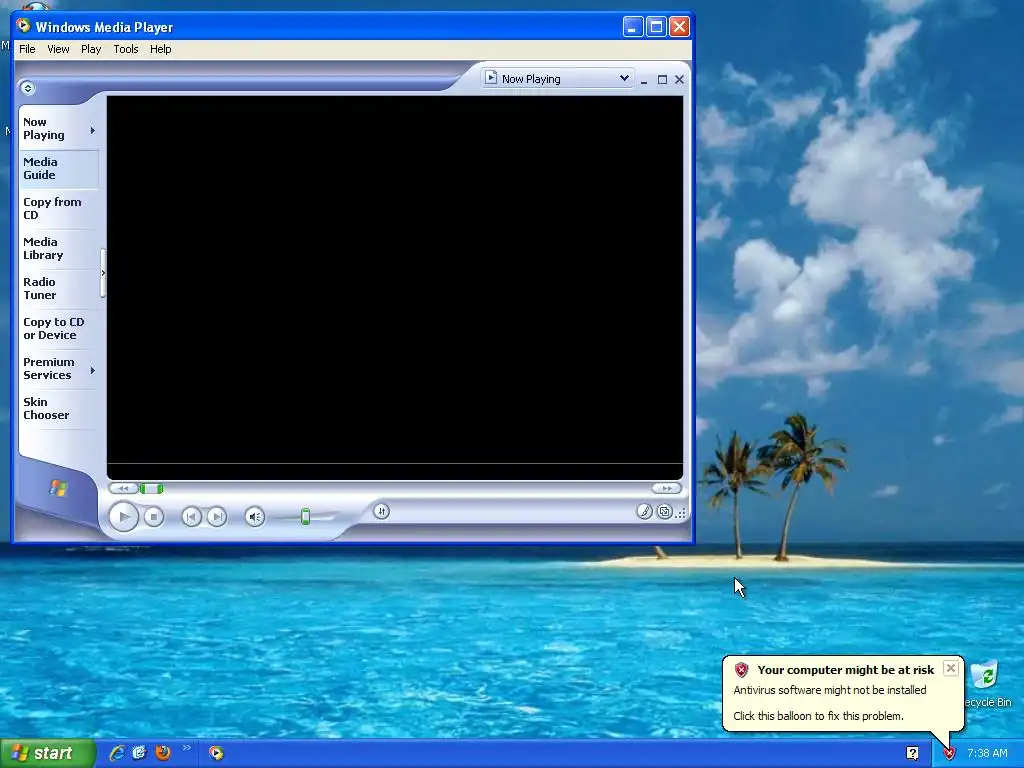Close the inner player pane
Viewport: 1024px width, 768px height.
click(x=679, y=80)
